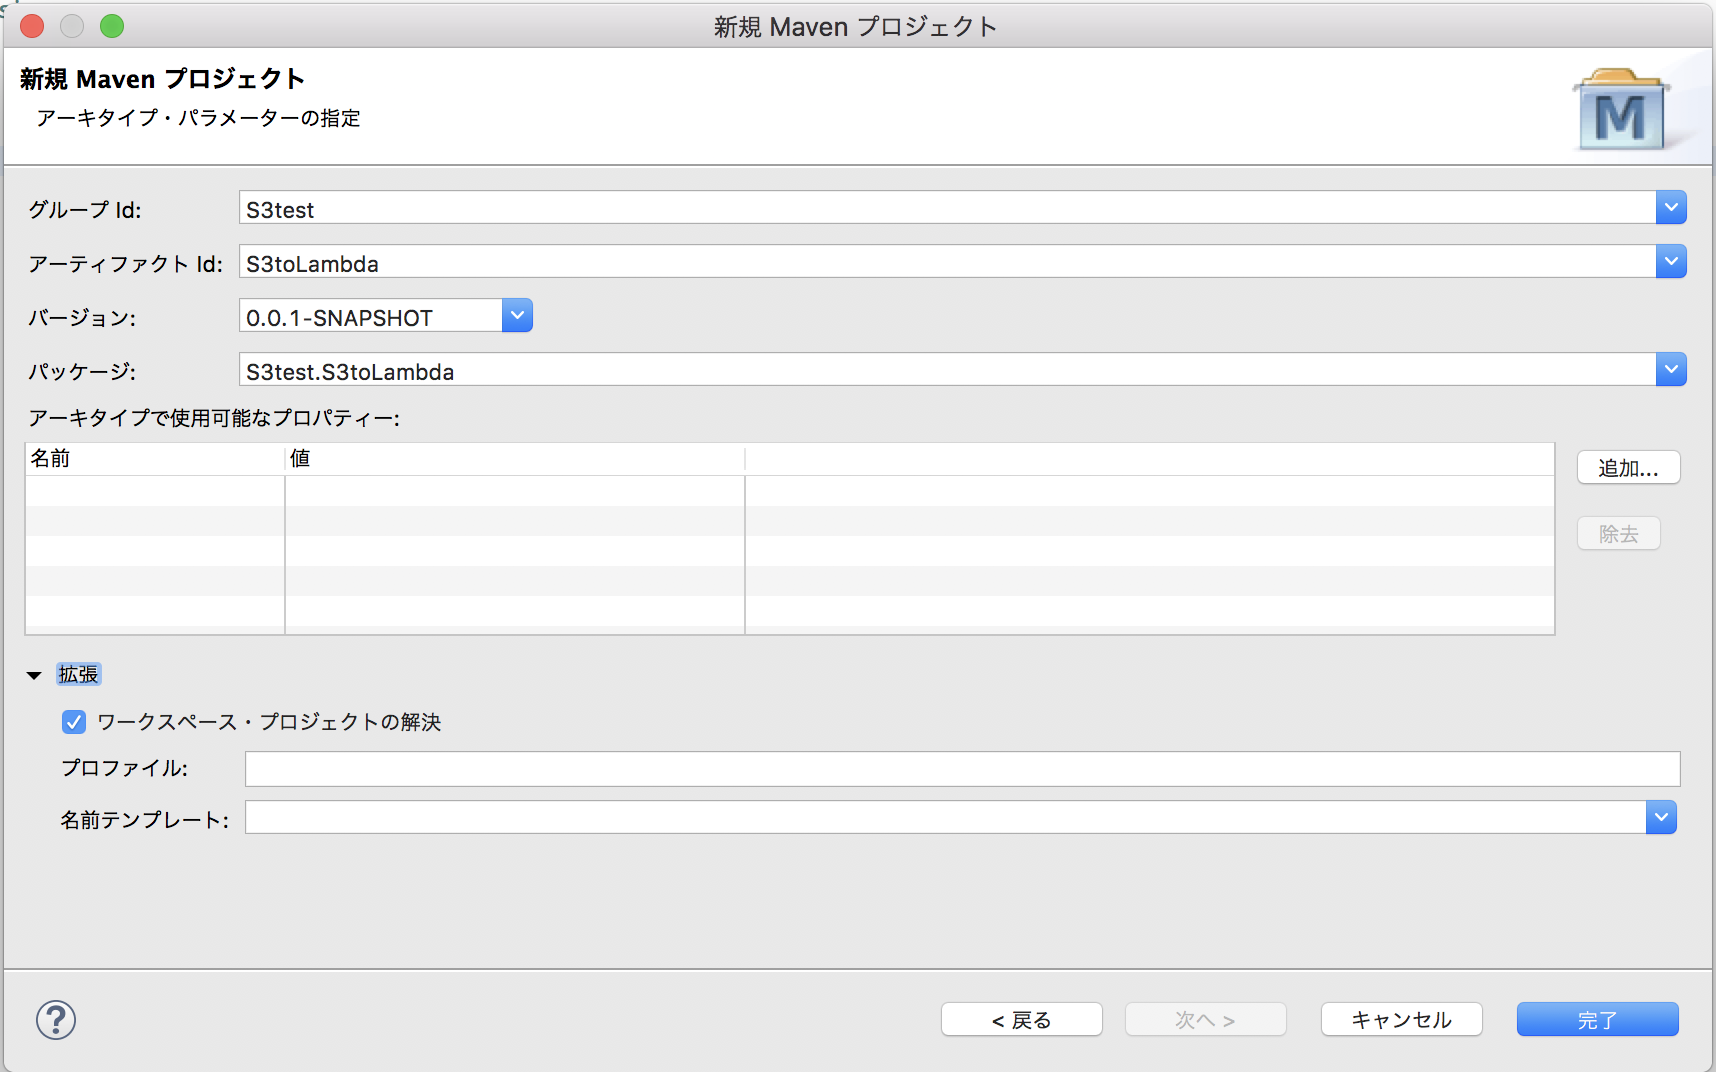Screen dimensions: 1716x1072
Task: Focus the Artifact Id field containing S3toLambda
Action: coord(947,262)
